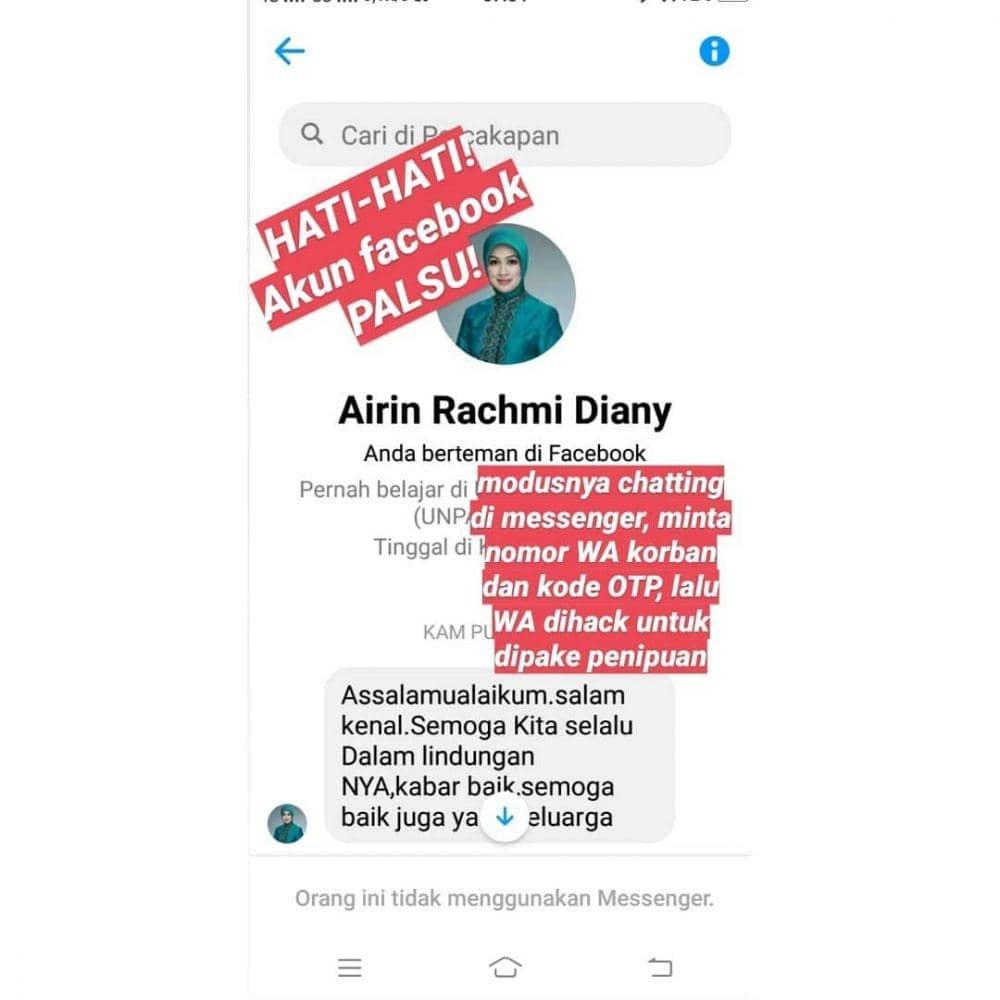The image size is (1000, 1000).
Task: Open the Airin Rachmi Diany profile name
Action: (x=504, y=410)
